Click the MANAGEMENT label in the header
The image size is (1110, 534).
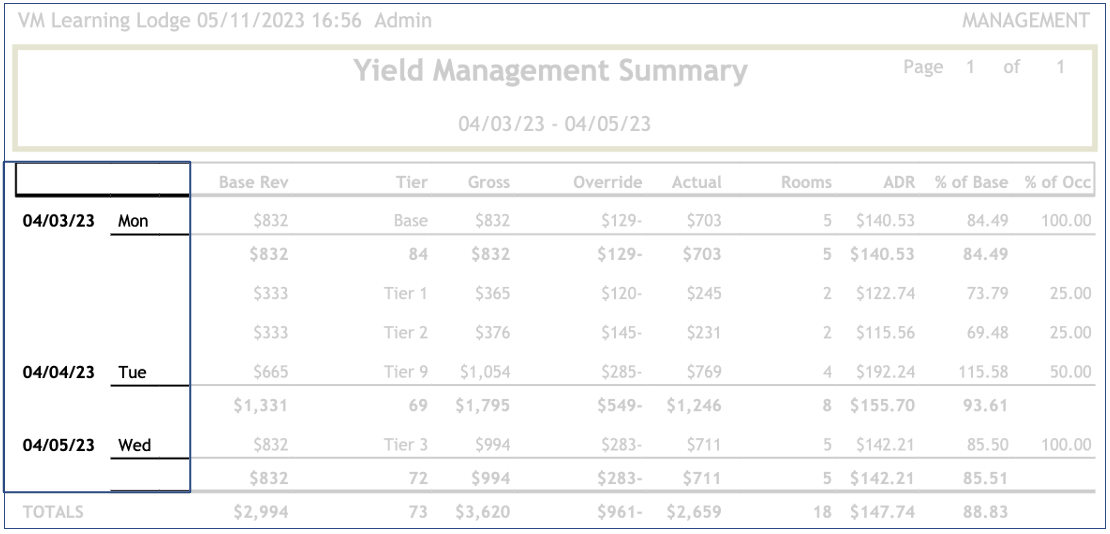(x=1026, y=20)
